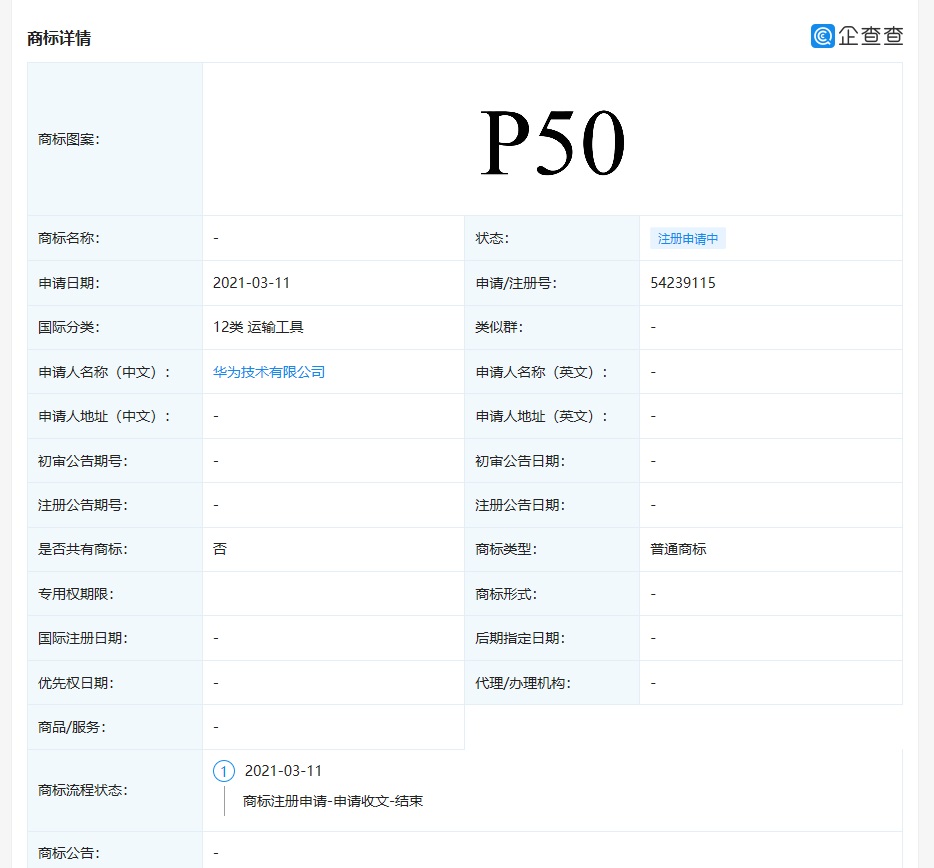Click the 商标形式: label

[506, 594]
